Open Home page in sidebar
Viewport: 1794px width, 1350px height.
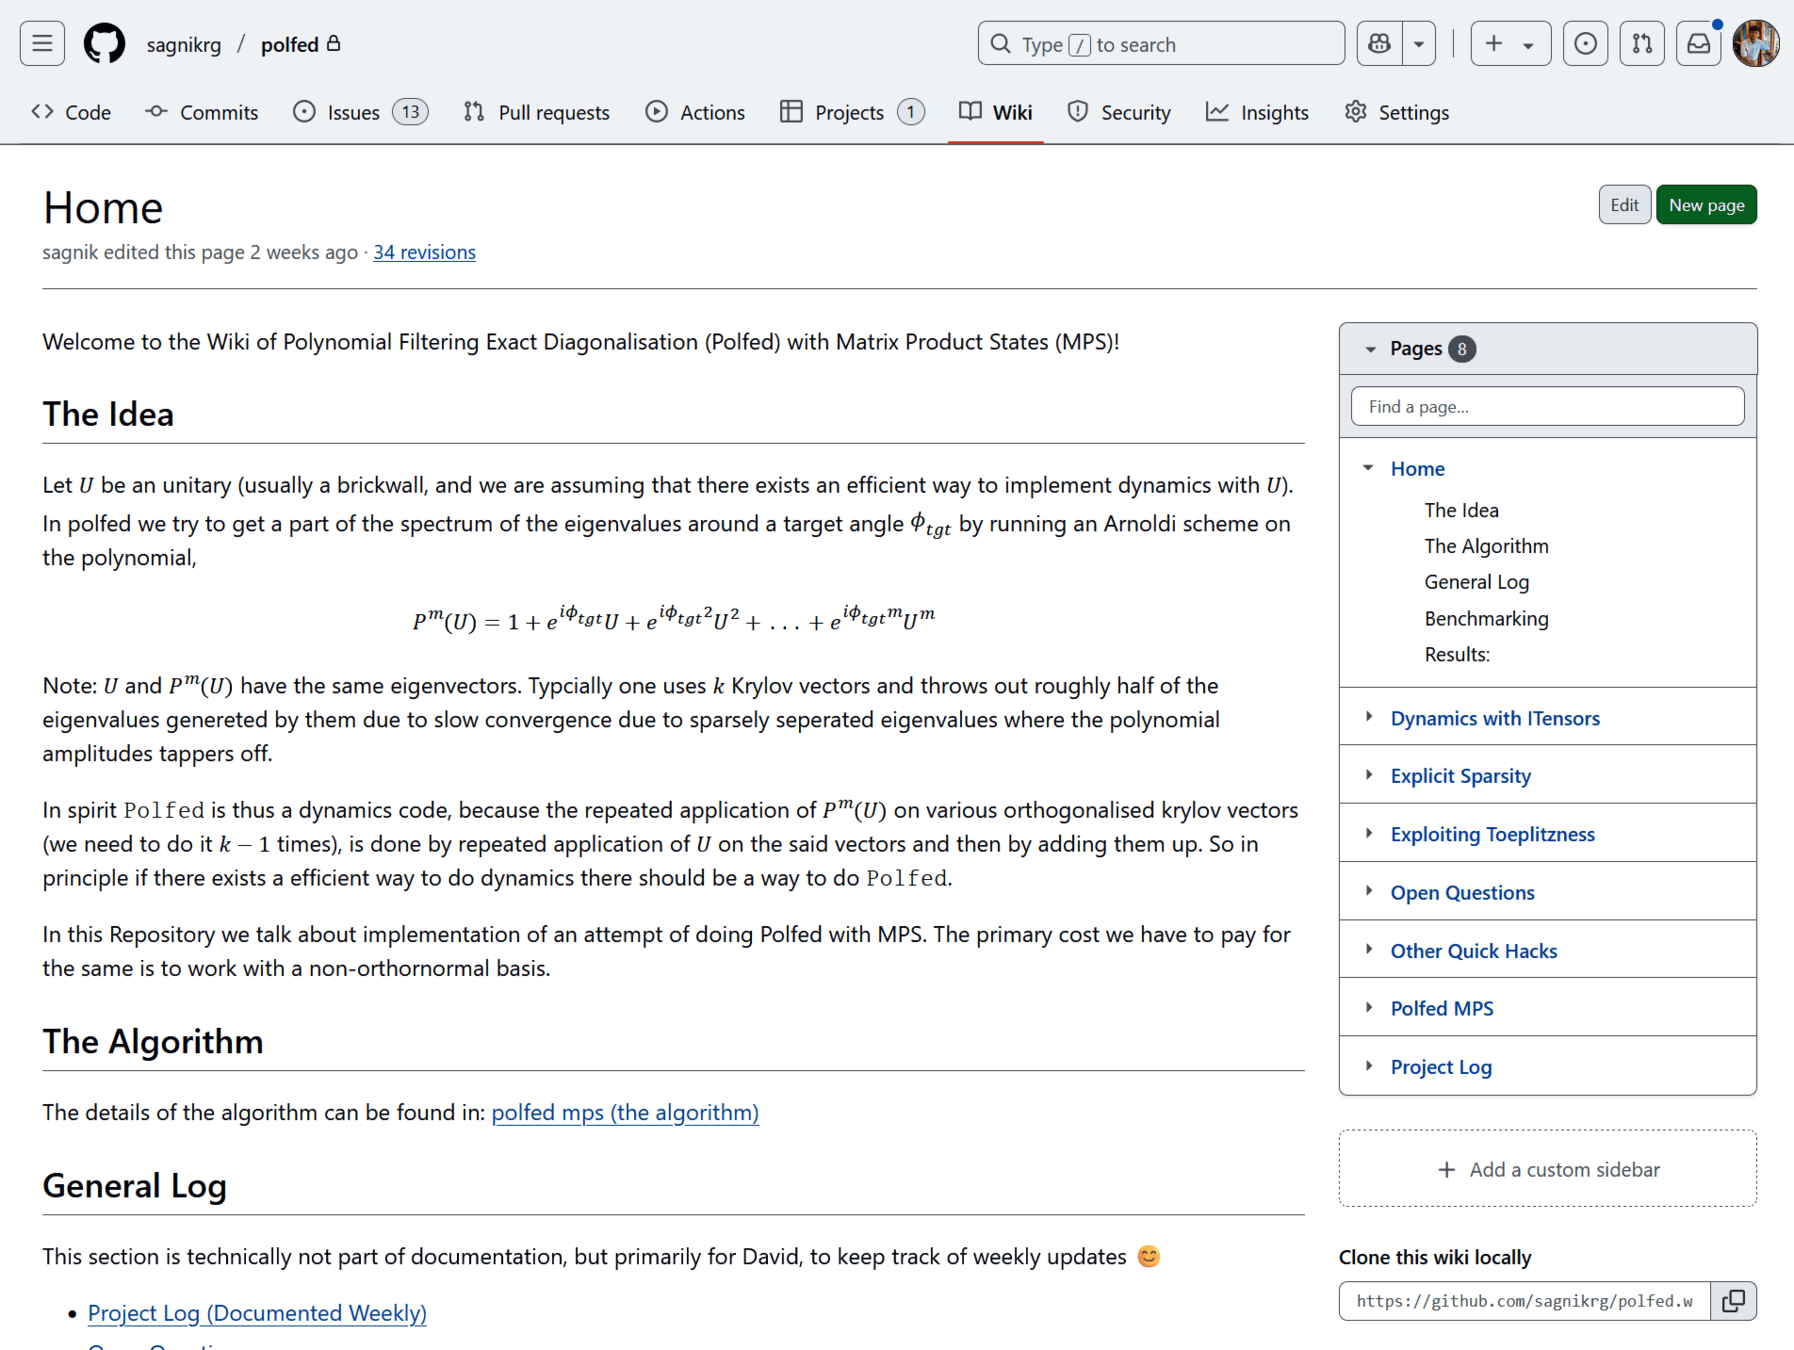point(1417,469)
